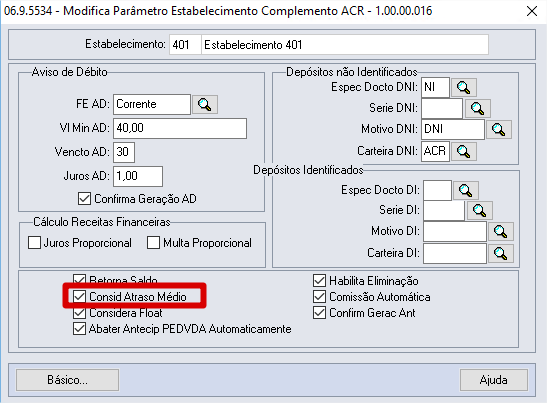Open lookup magnifier for FE AD field
Viewport: 547px width, 403px height.
point(205,104)
